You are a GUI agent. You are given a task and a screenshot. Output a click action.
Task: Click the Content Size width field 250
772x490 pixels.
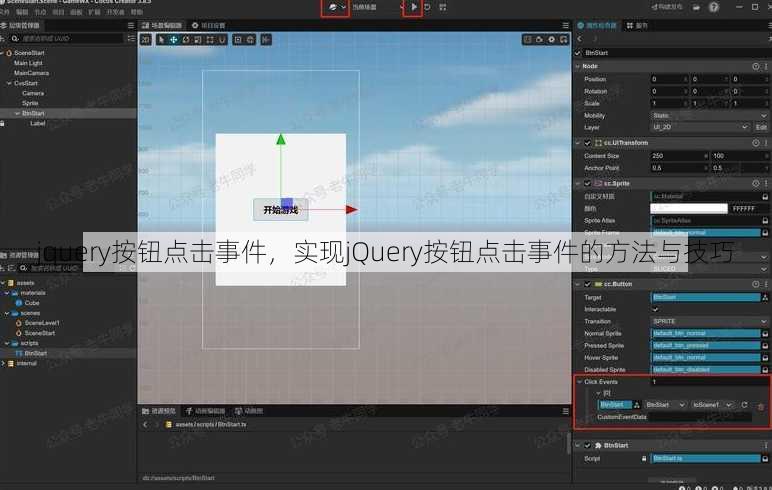coord(679,156)
